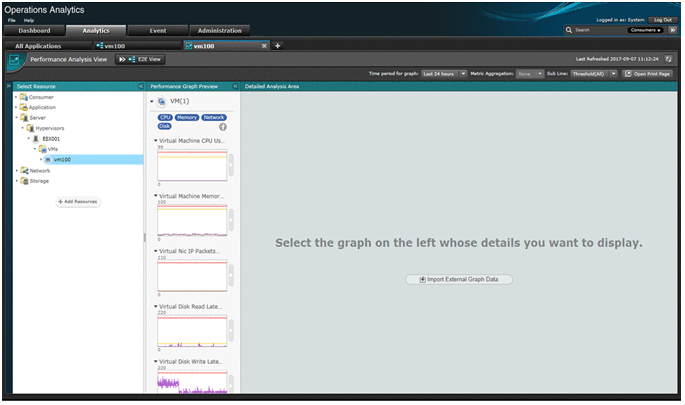This screenshot has width=685, height=405.
Task: Click the Hypervisors folder icon
Action: pos(30,128)
